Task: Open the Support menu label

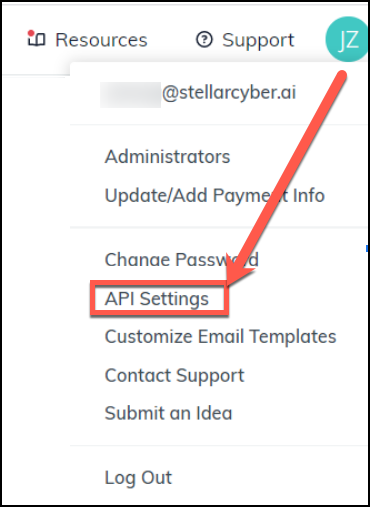Action: (258, 41)
